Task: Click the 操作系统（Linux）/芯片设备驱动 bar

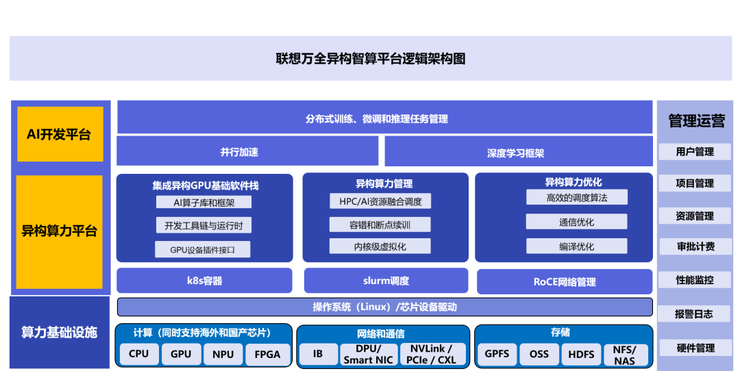Action: point(385,307)
